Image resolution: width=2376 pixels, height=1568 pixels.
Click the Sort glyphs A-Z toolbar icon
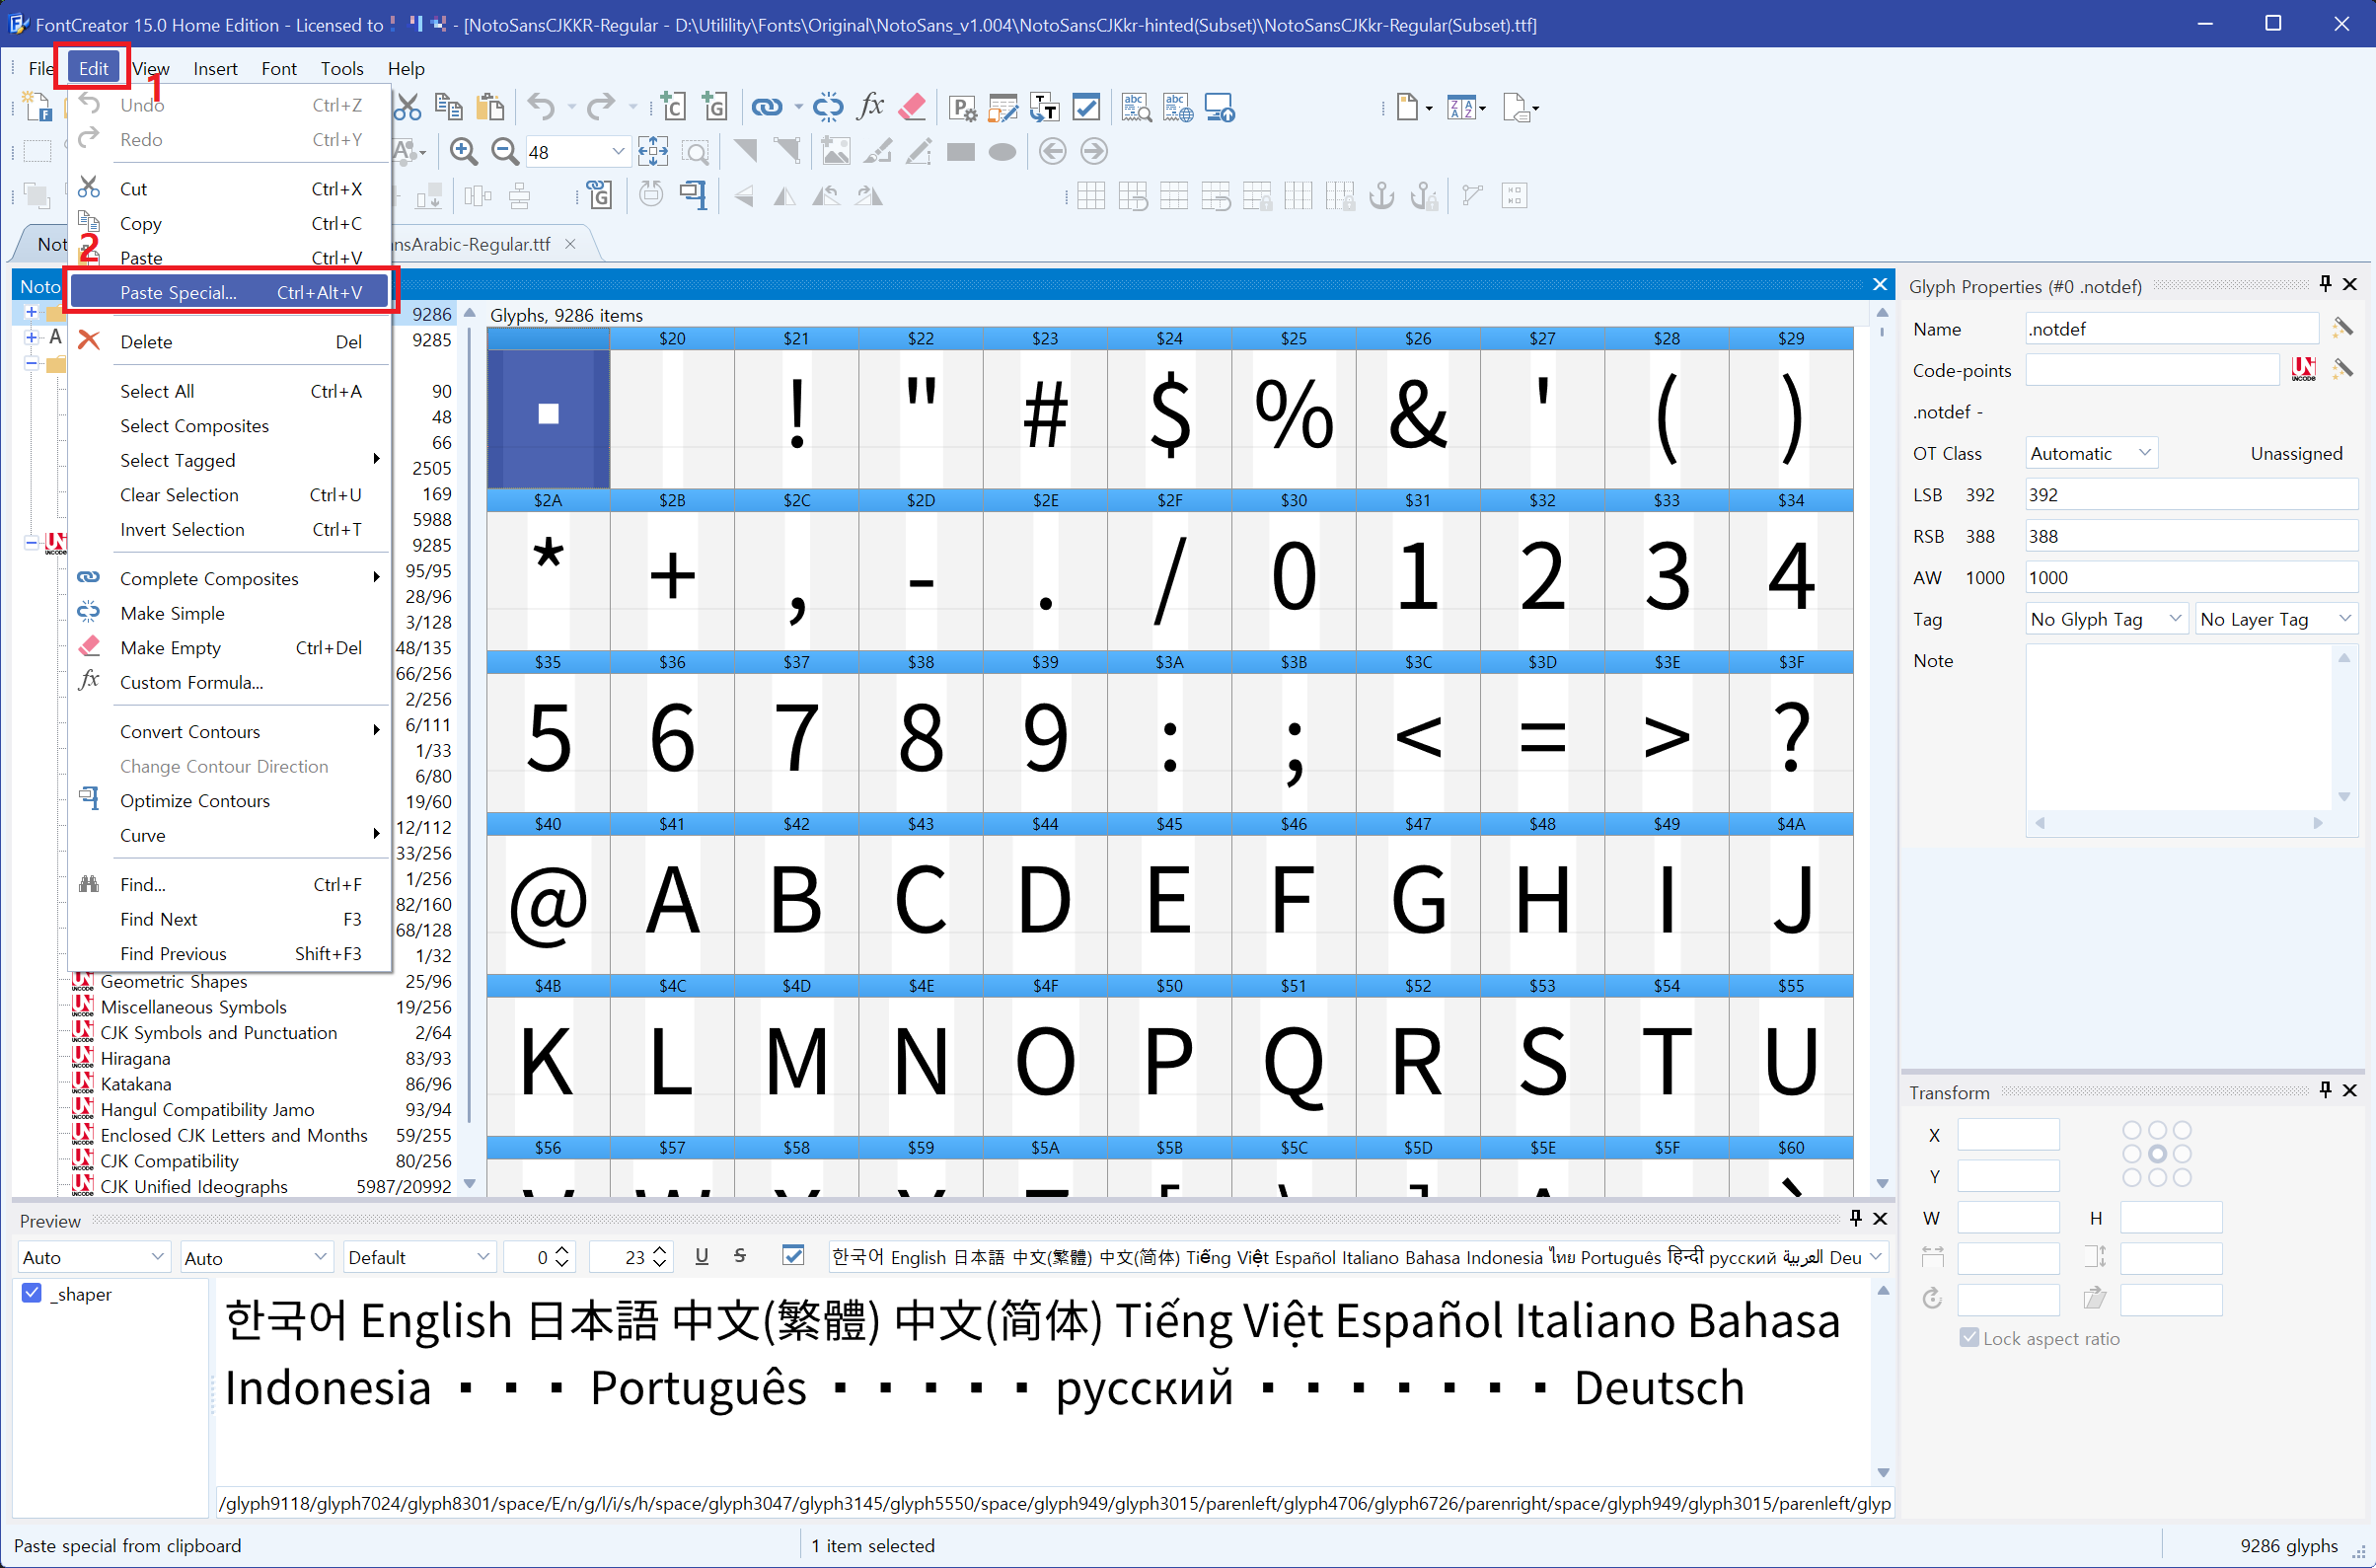[x=1461, y=107]
